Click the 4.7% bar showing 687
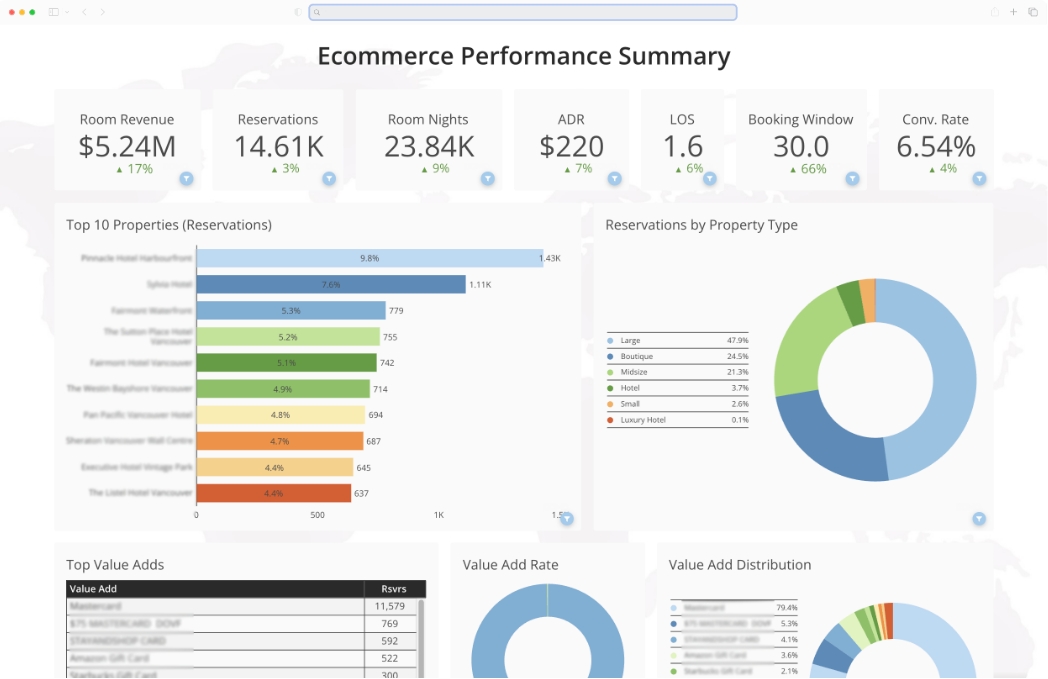 tap(279, 441)
